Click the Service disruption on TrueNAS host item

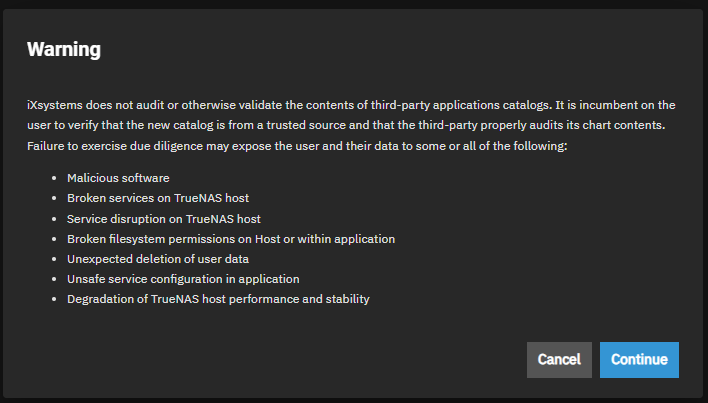point(163,218)
